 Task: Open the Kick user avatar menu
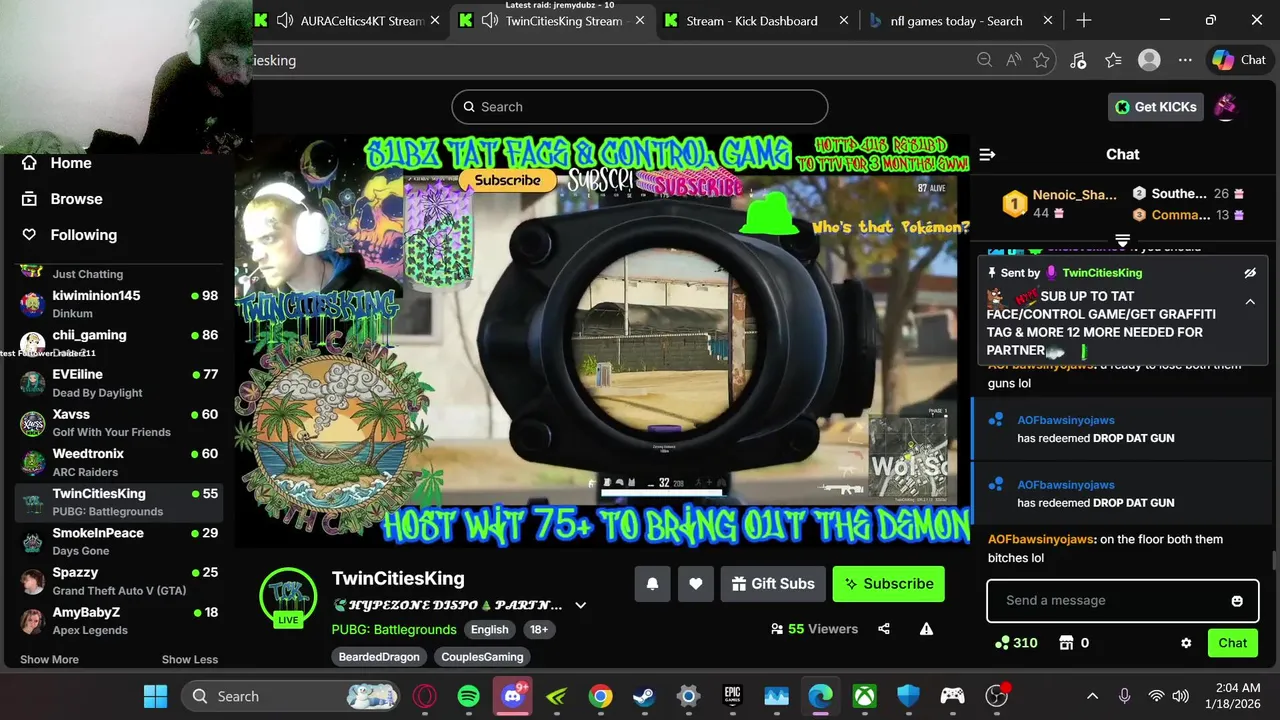(1226, 106)
